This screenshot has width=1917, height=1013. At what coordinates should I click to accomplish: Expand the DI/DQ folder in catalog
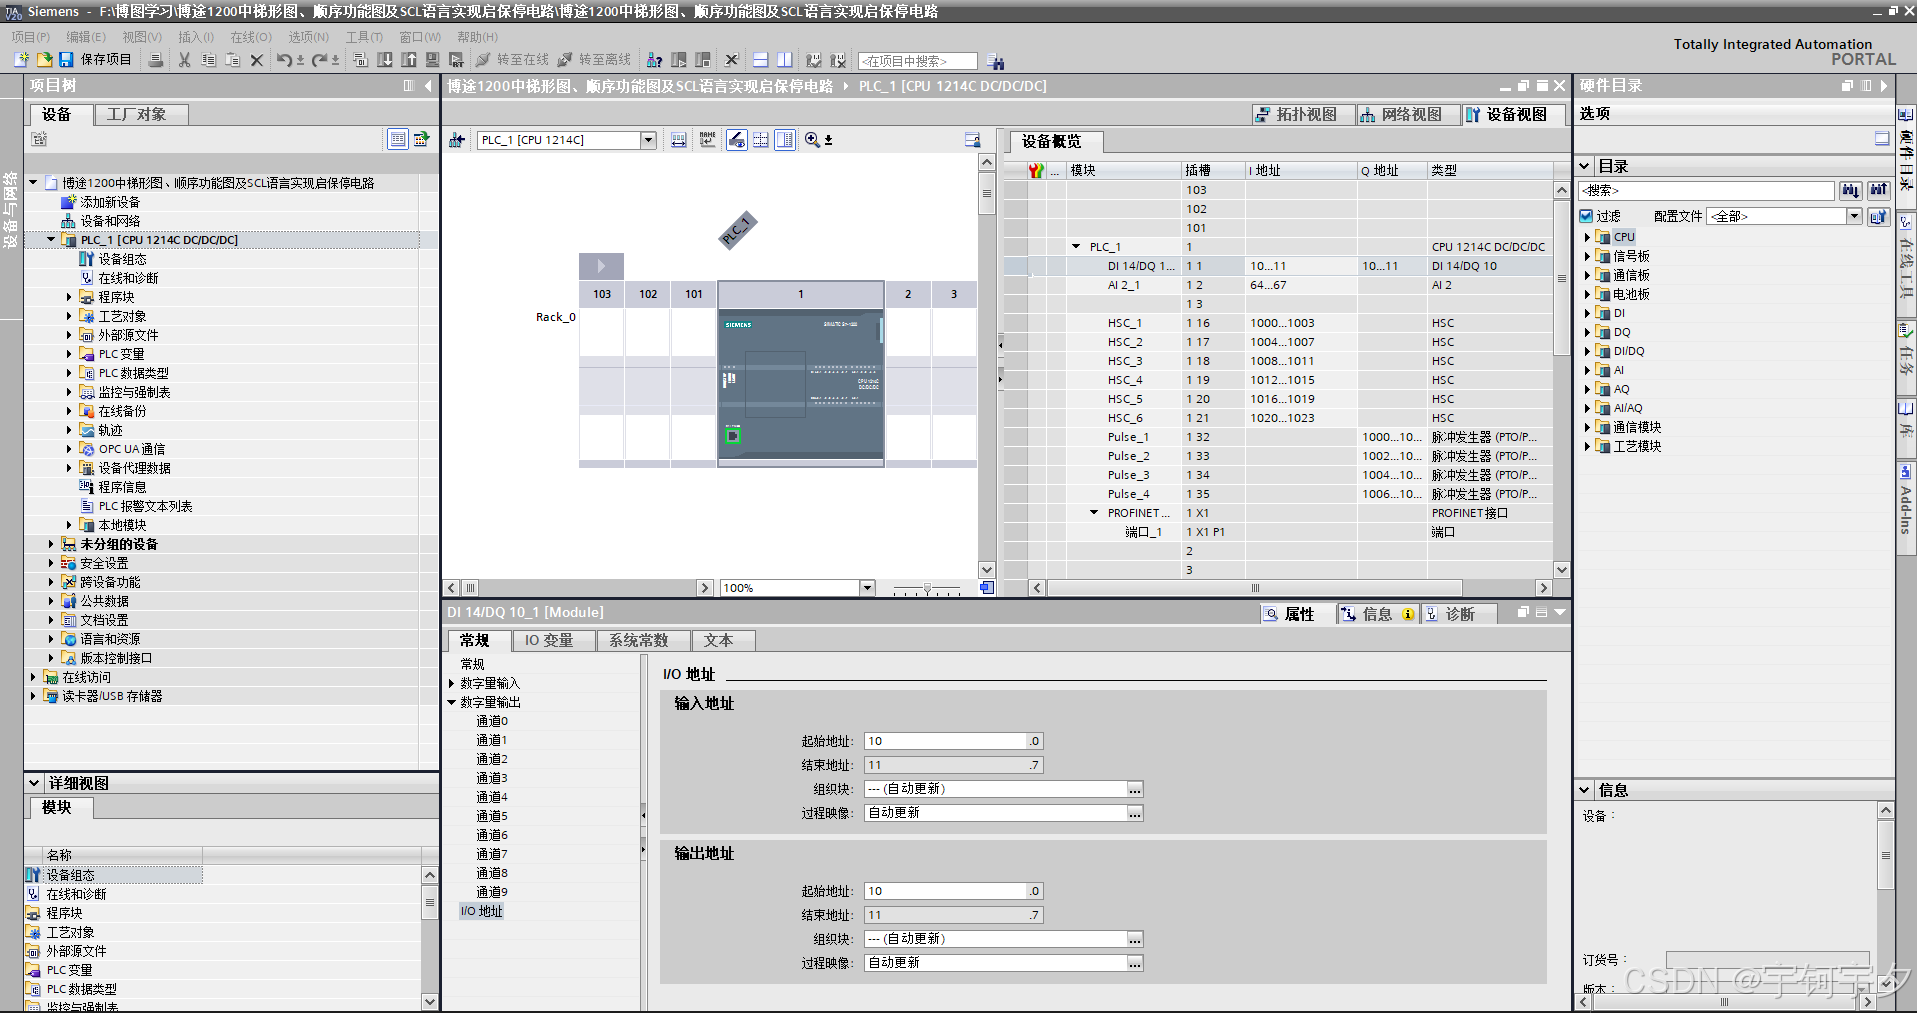(x=1587, y=351)
